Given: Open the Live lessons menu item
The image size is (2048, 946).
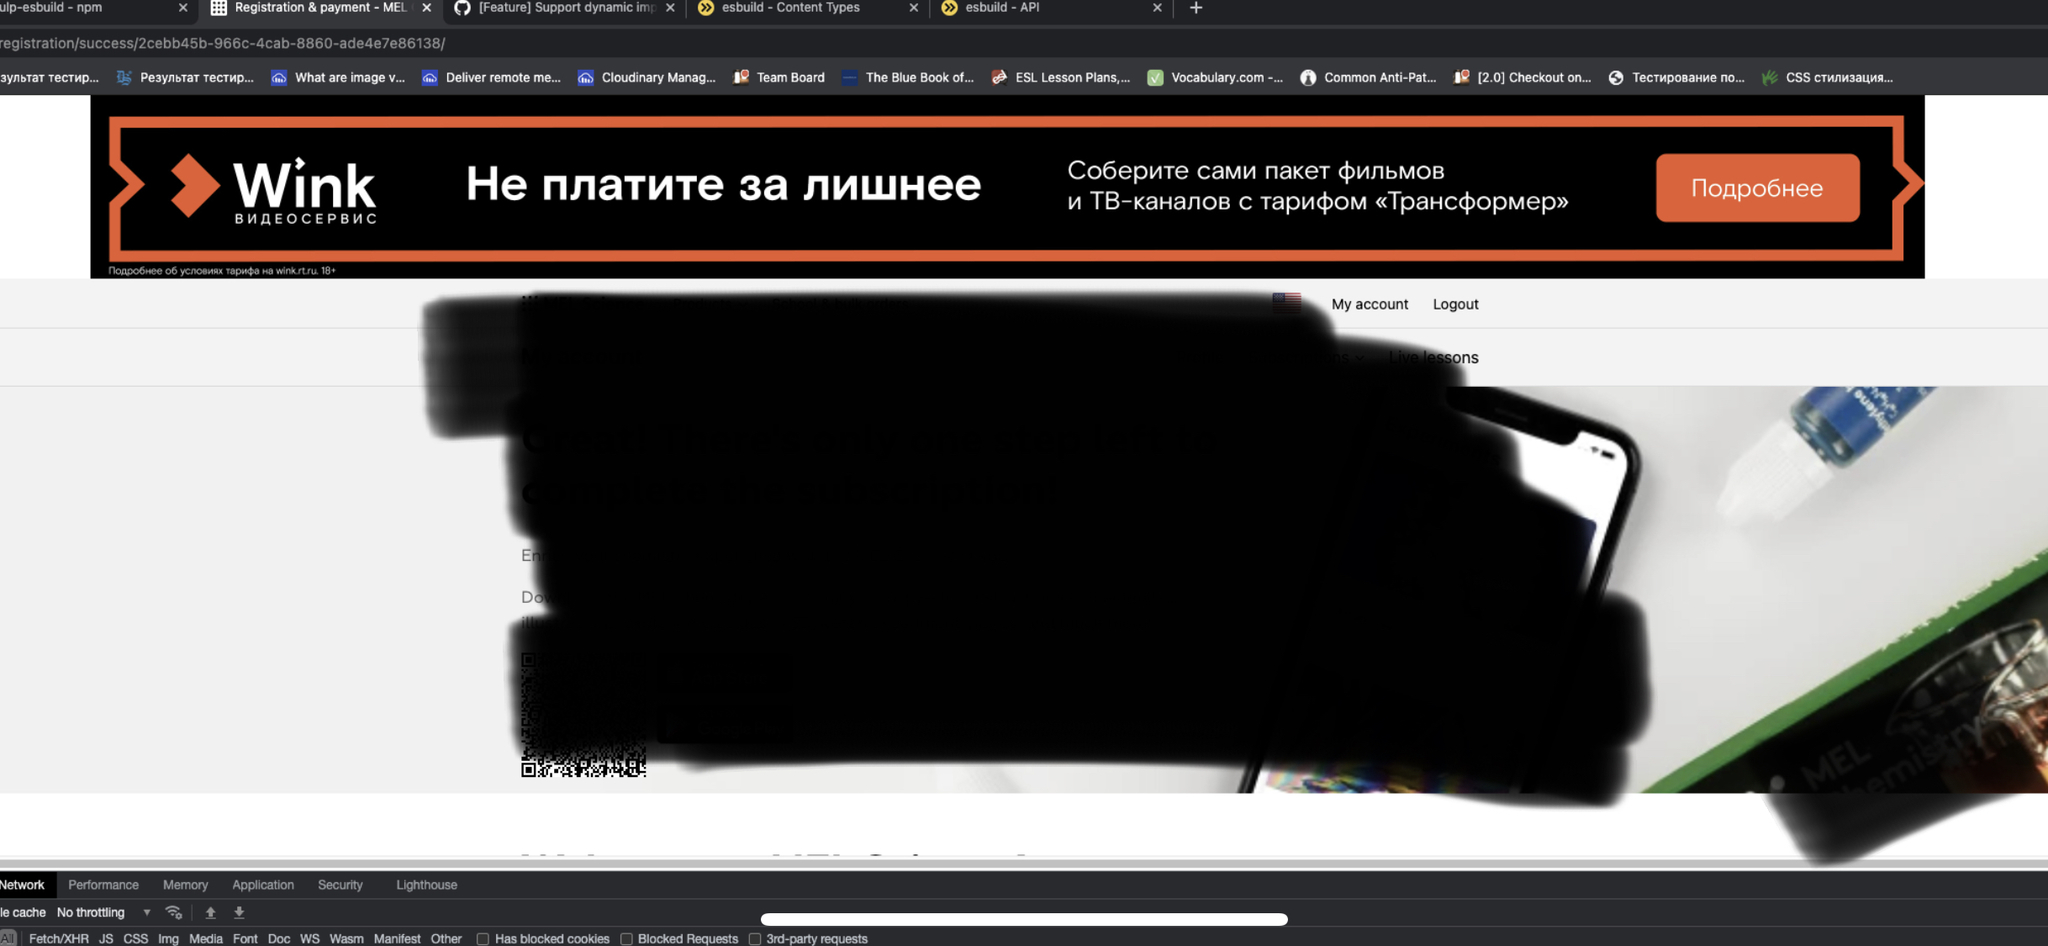Looking at the screenshot, I should coord(1433,358).
